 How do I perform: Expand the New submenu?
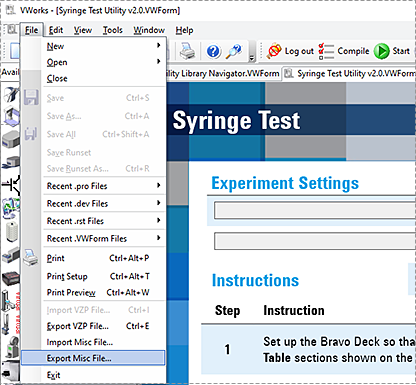tap(104, 46)
